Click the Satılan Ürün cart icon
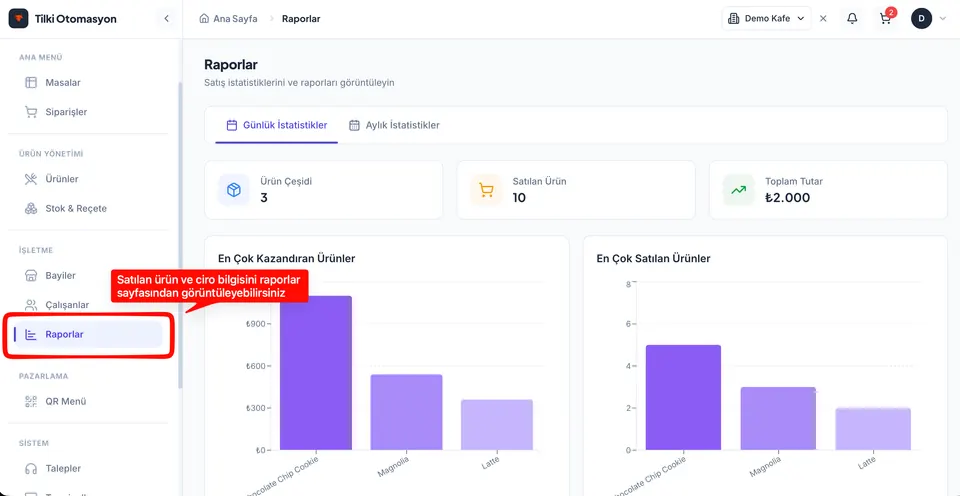 [486, 190]
